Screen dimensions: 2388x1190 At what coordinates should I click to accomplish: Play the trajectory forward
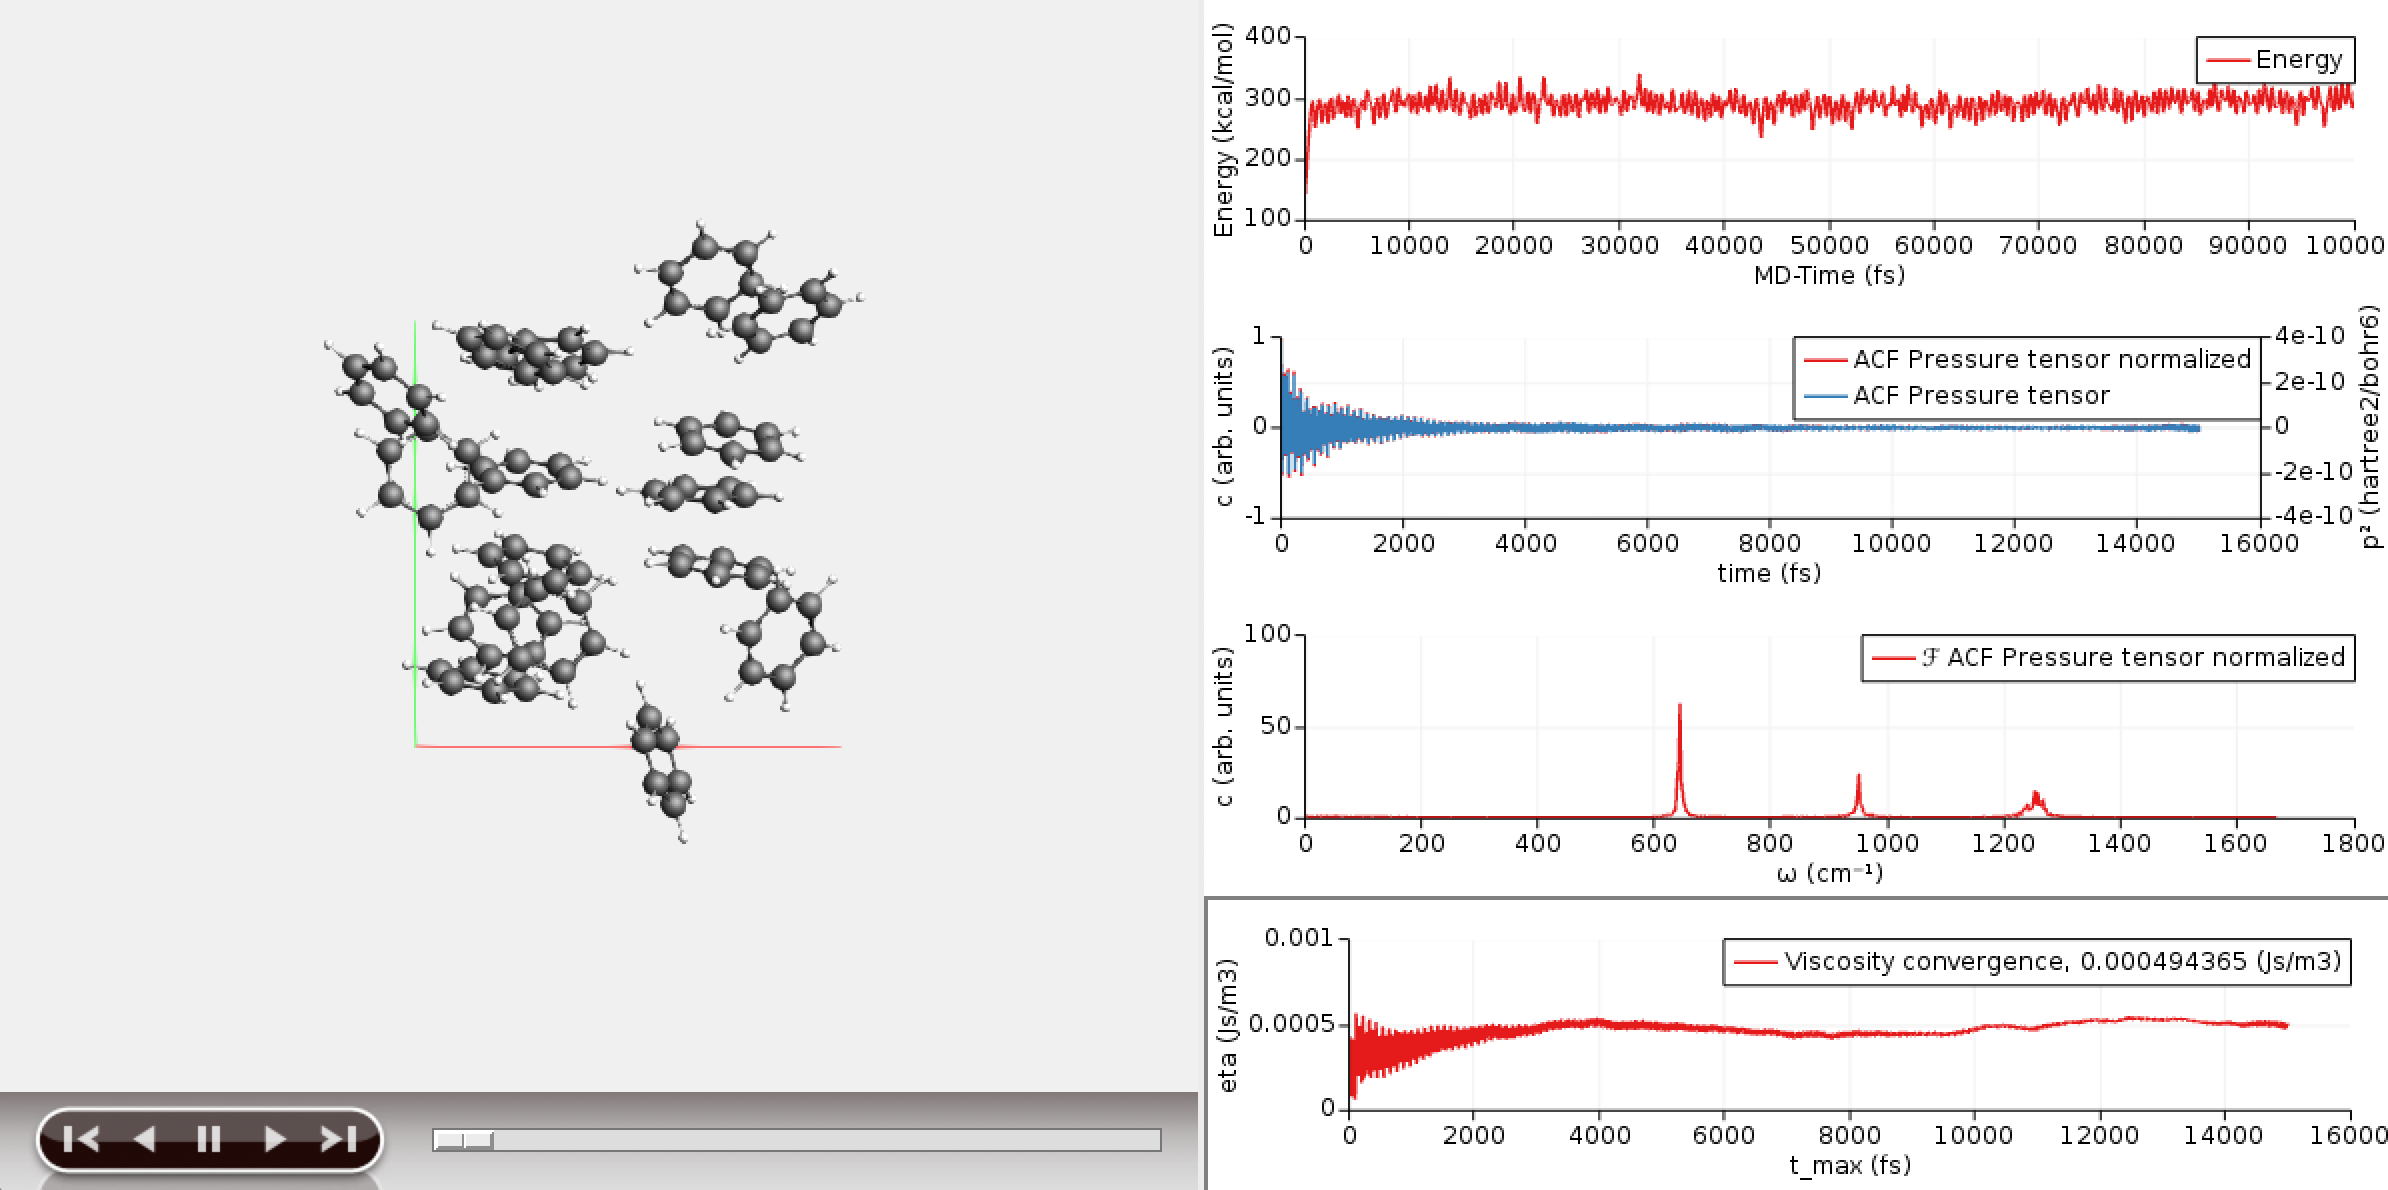point(274,1138)
